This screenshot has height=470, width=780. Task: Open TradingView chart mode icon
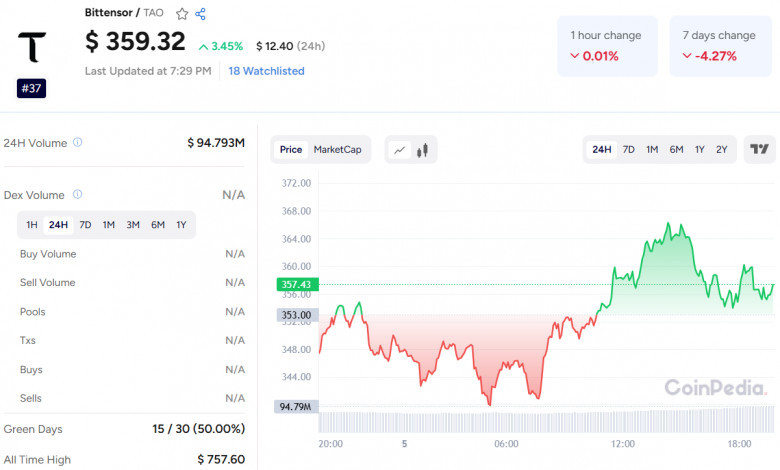tap(759, 149)
